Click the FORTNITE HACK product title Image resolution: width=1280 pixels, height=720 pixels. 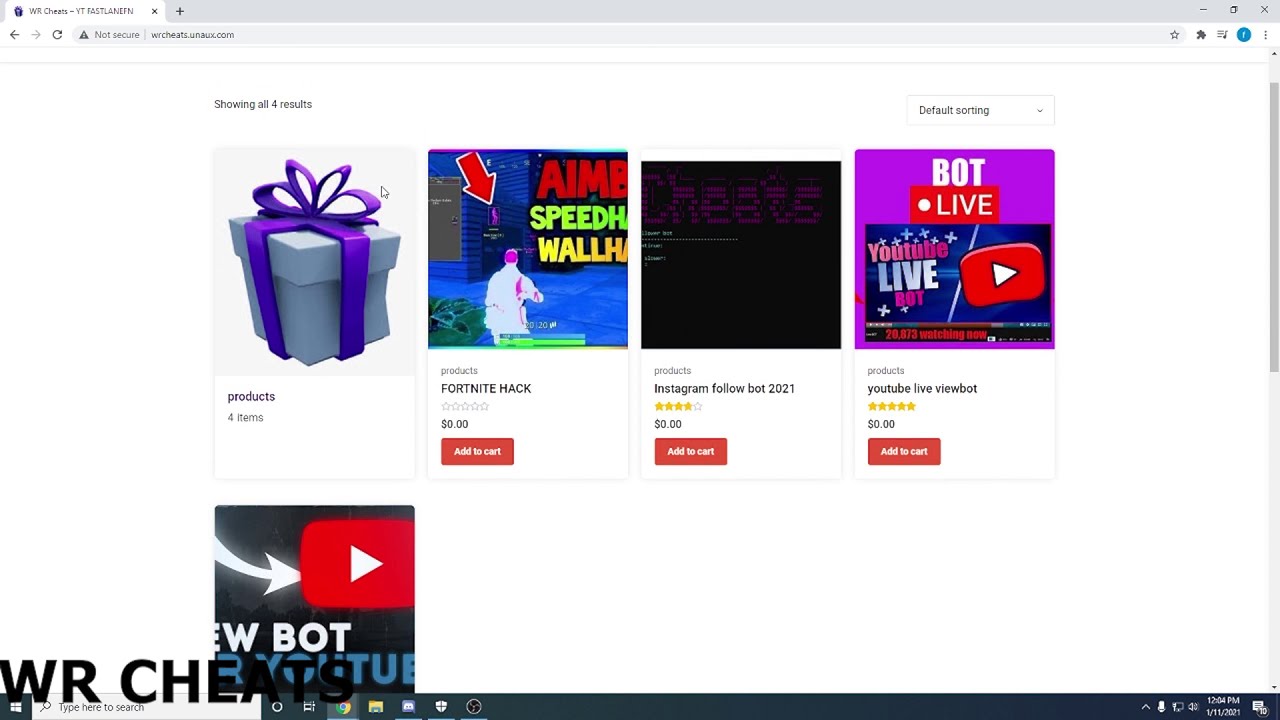point(486,388)
